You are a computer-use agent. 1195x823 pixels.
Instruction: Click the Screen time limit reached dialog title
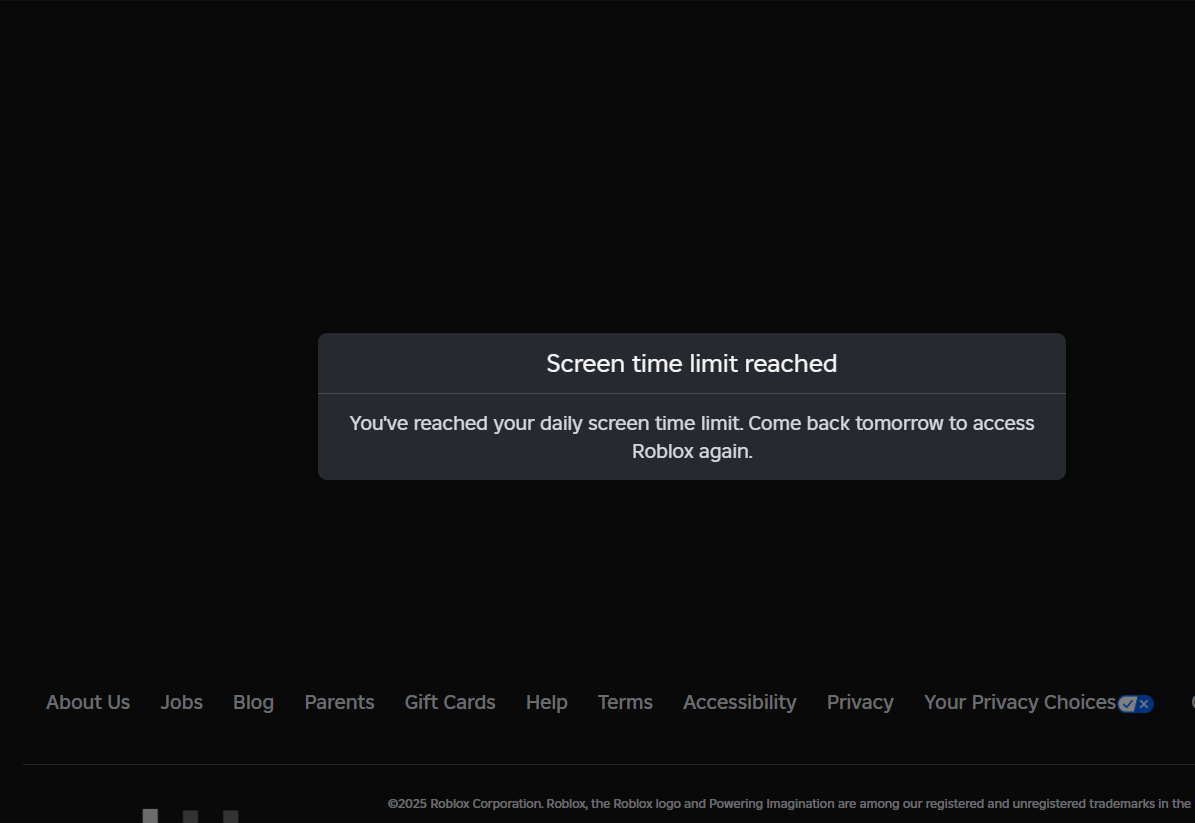[691, 363]
